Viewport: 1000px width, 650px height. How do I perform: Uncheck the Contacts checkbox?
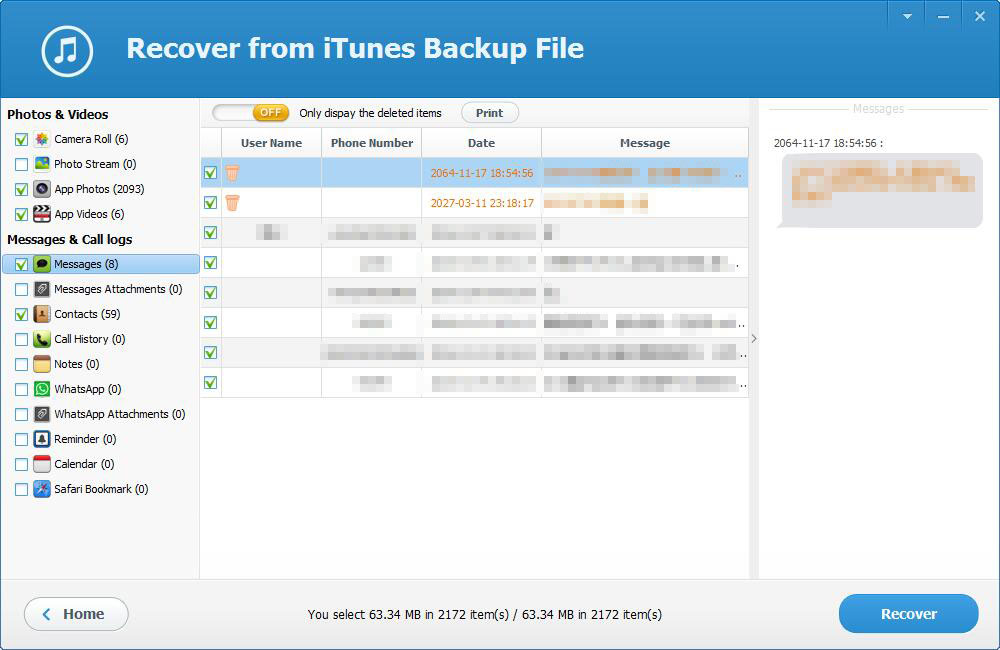[22, 314]
